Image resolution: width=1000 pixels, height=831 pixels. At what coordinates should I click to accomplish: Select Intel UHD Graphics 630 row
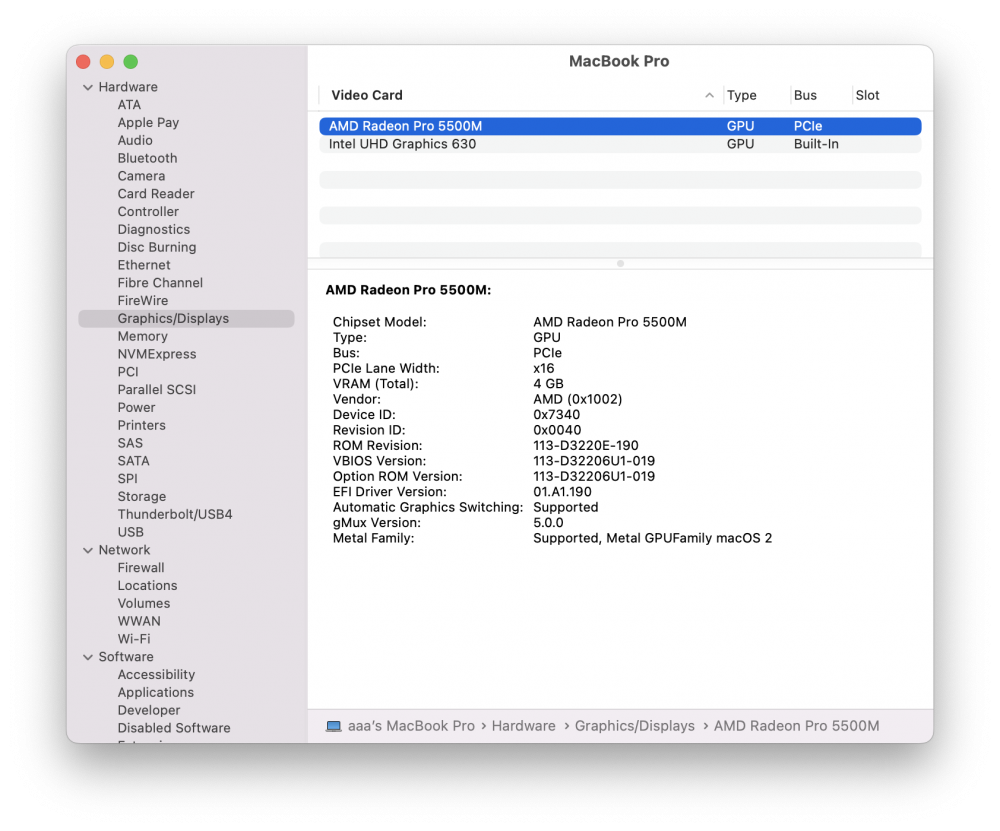[620, 144]
